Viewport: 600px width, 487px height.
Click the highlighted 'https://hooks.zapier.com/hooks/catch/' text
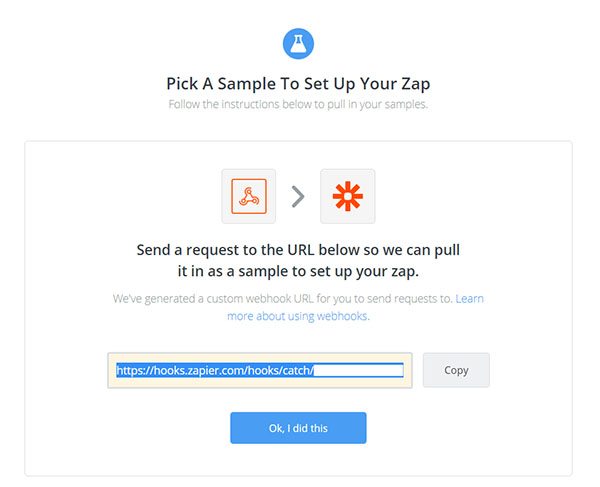[215, 370]
